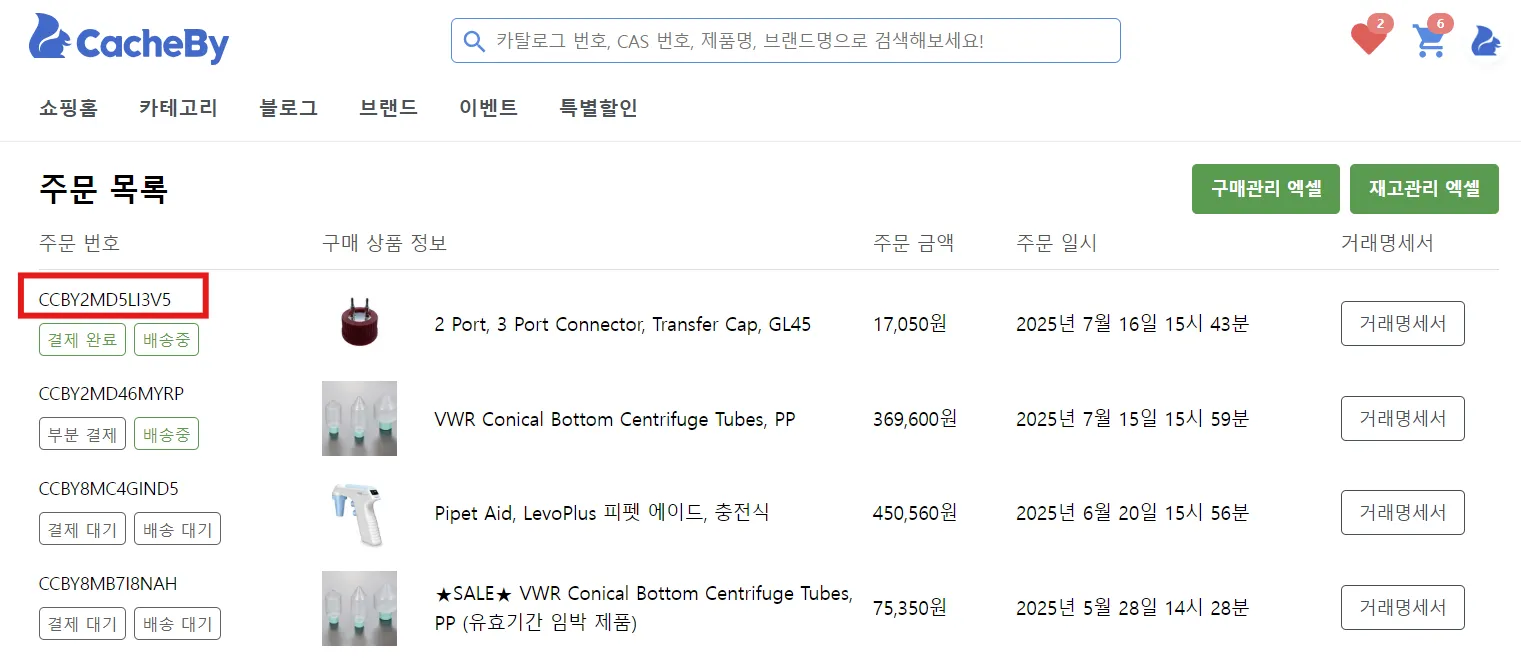Open the 카테고리 menu
1521x658 pixels.
point(178,108)
